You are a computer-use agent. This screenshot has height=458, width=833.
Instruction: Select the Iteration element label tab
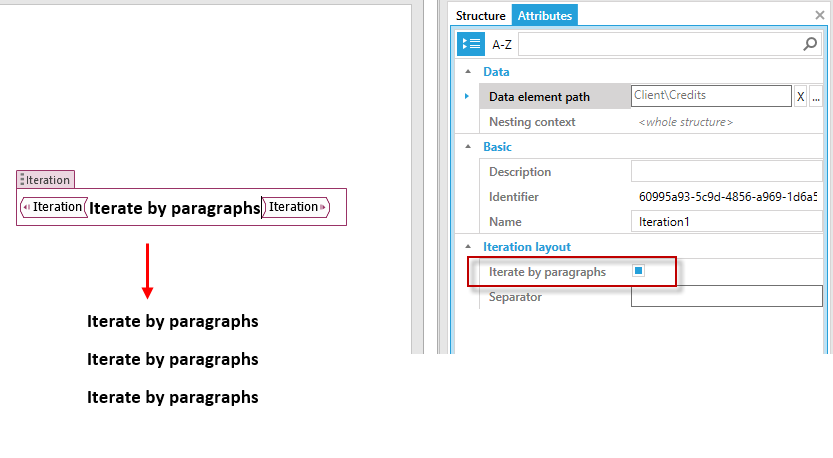click(45, 180)
